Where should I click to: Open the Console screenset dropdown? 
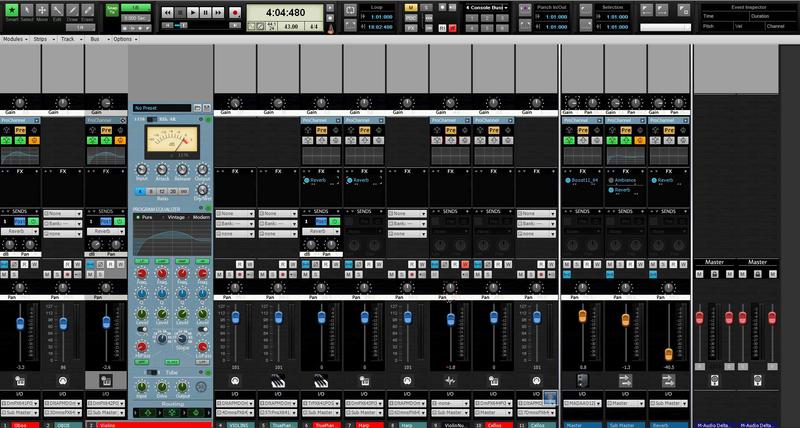click(x=487, y=8)
